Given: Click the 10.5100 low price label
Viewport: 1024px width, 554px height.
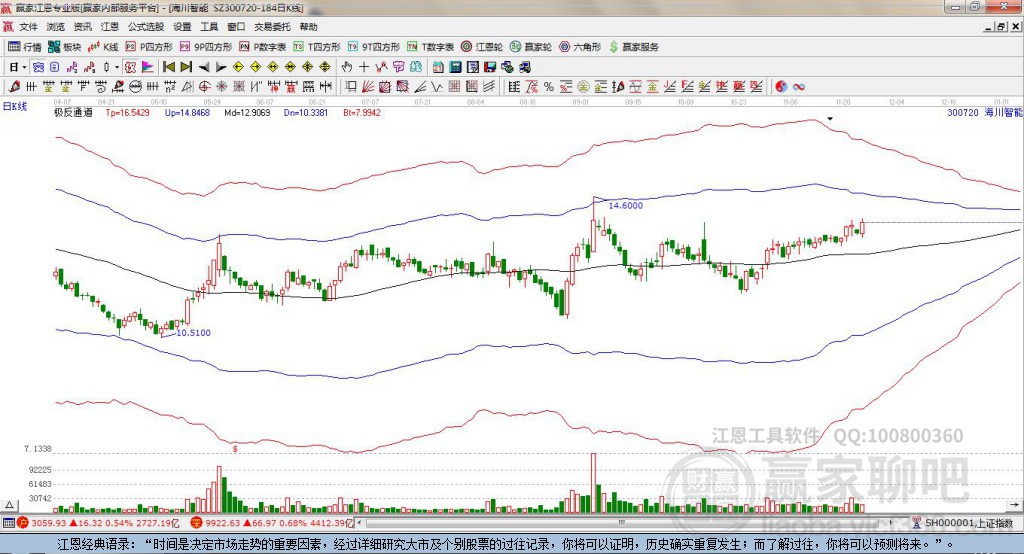Looking at the screenshot, I should (193, 333).
